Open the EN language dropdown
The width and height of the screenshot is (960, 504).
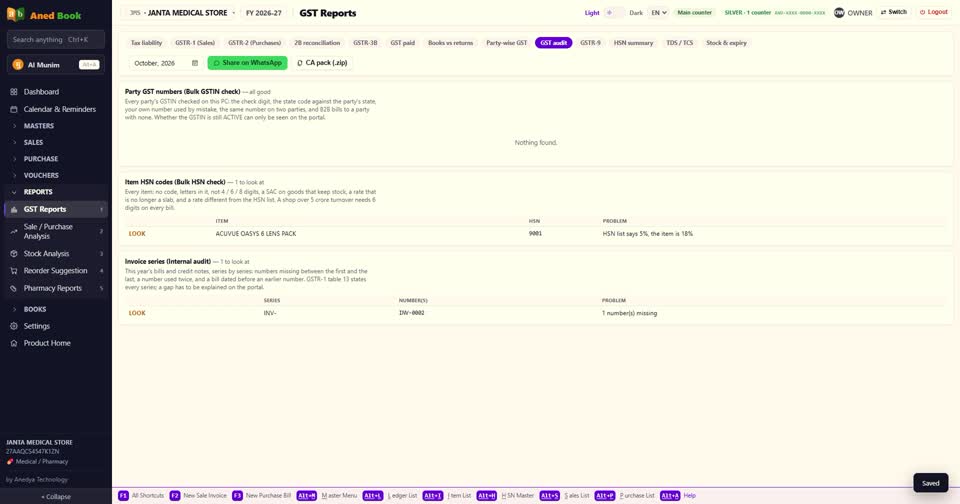659,13
